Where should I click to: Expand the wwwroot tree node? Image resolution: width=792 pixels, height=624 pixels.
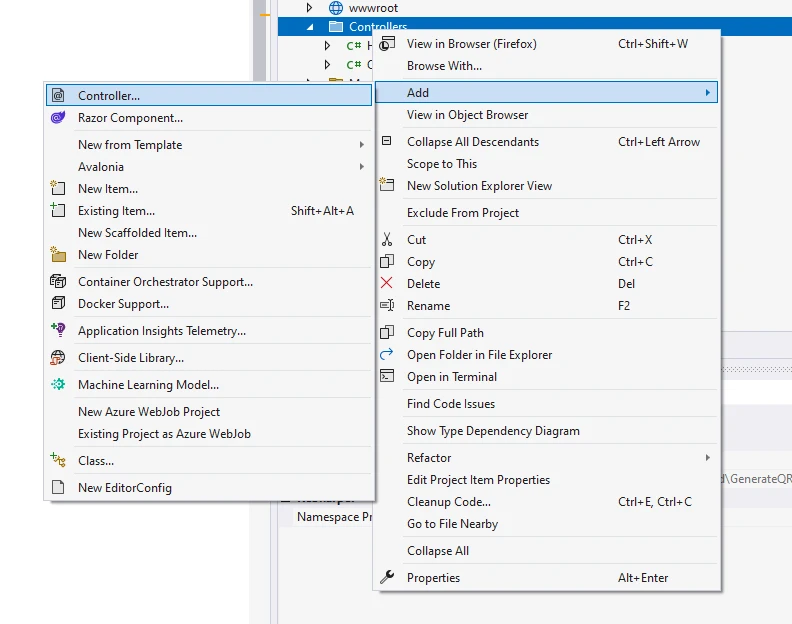click(x=310, y=8)
